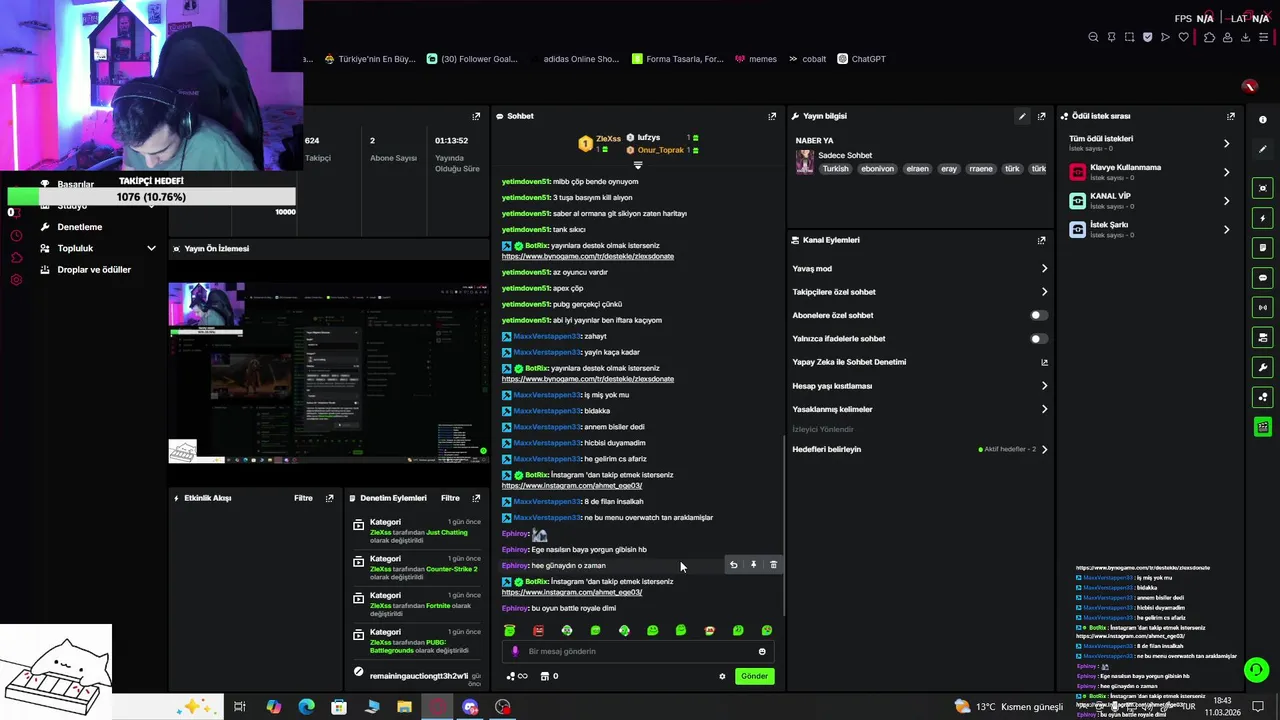This screenshot has height=720, width=1280.
Task: Click the stream preview thumbnail
Action: [328, 373]
